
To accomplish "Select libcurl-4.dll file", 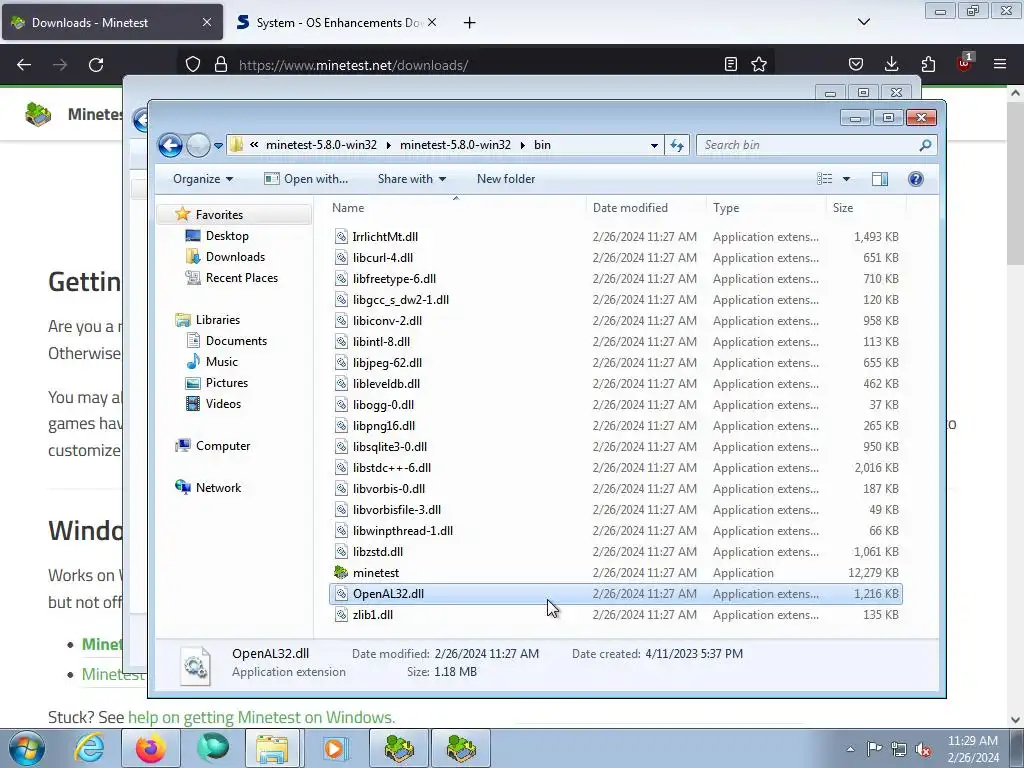I will (x=383, y=258).
